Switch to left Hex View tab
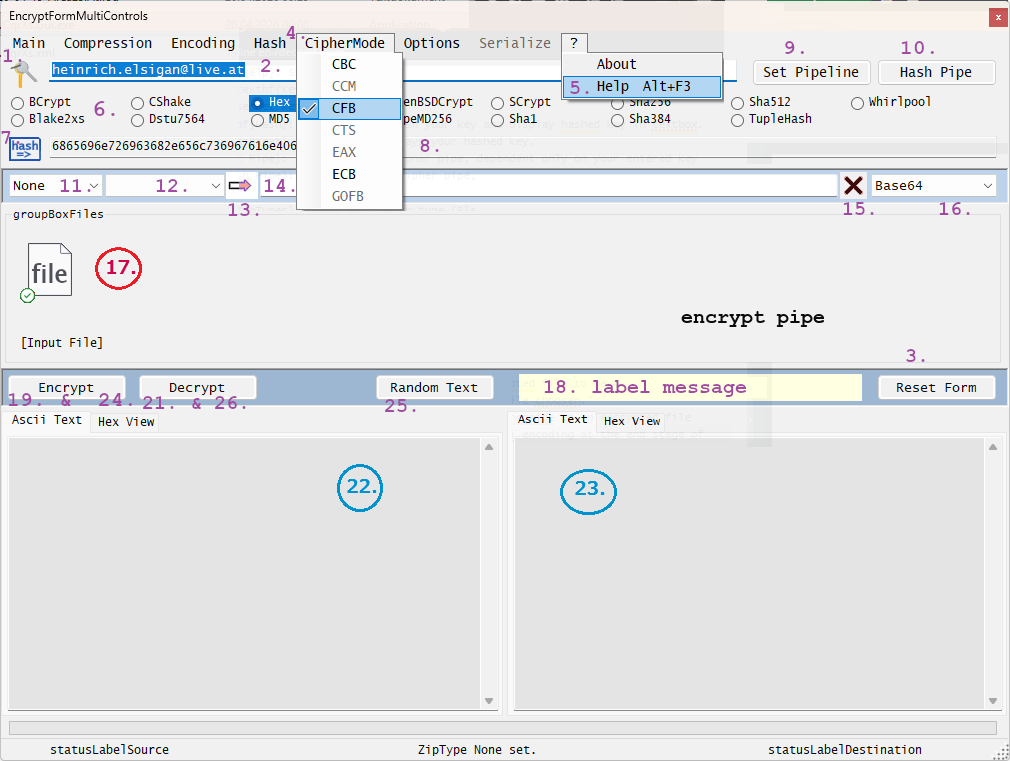Image resolution: width=1010 pixels, height=761 pixels. (126, 421)
